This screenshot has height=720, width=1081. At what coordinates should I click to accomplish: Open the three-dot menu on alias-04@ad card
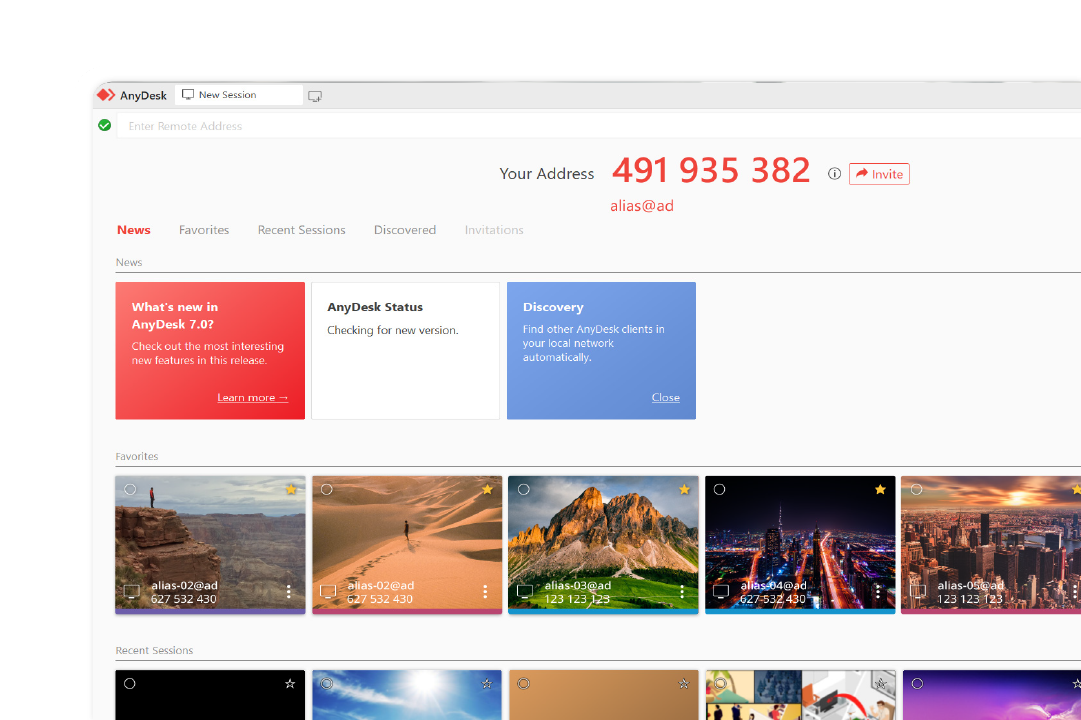coord(878,592)
